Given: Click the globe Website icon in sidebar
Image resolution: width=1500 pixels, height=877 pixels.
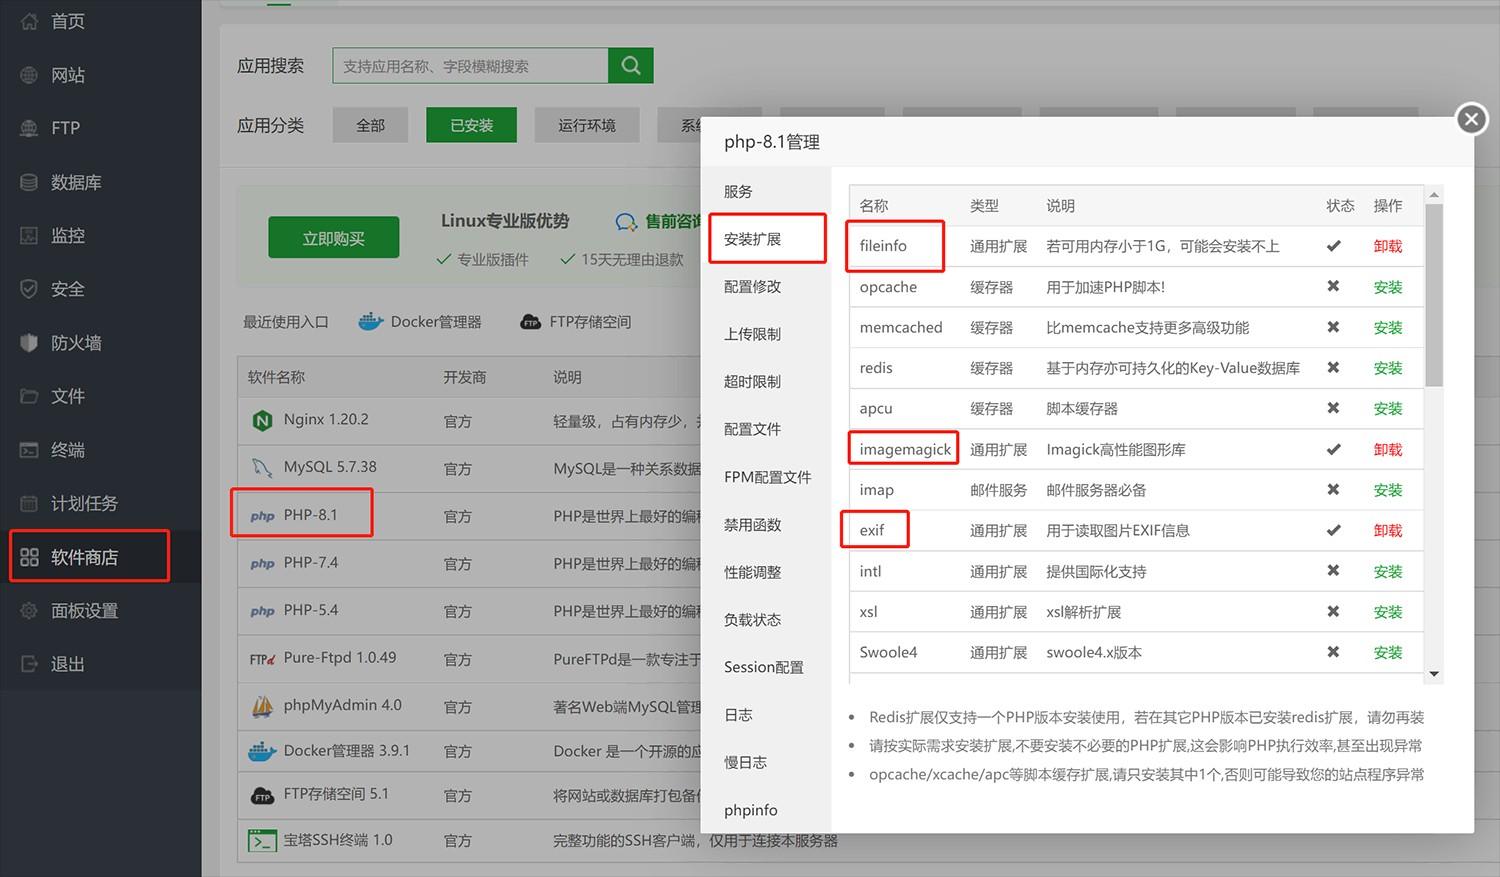Looking at the screenshot, I should (29, 75).
